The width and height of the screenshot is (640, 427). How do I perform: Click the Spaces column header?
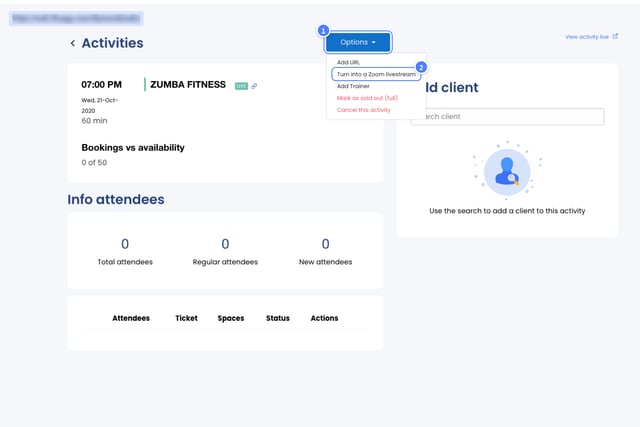pyautogui.click(x=231, y=318)
